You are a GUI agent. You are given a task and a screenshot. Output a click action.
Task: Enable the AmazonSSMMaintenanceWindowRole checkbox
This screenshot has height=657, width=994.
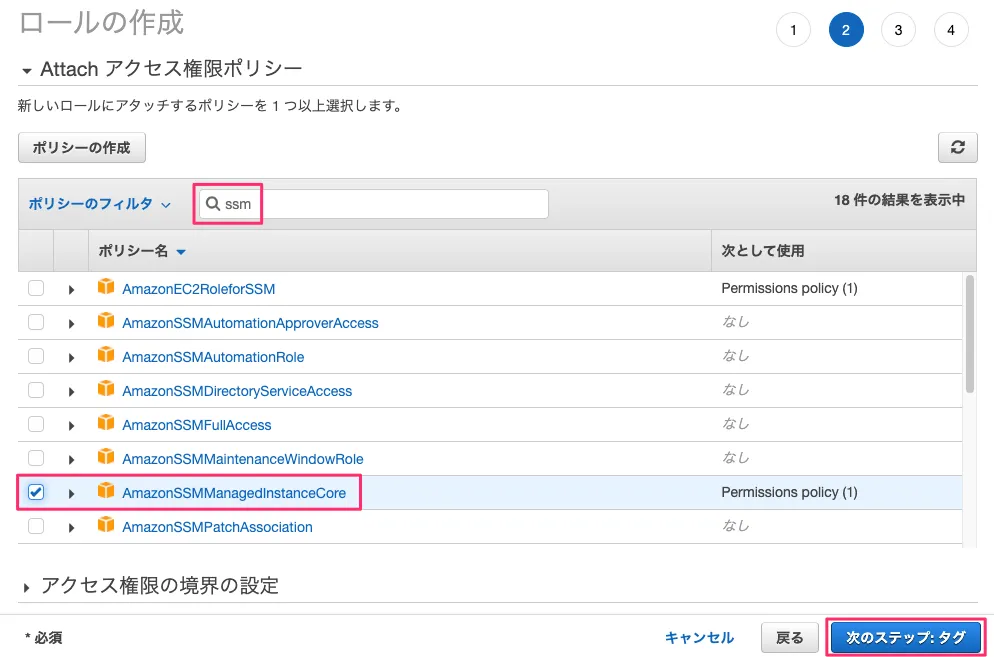(x=36, y=458)
